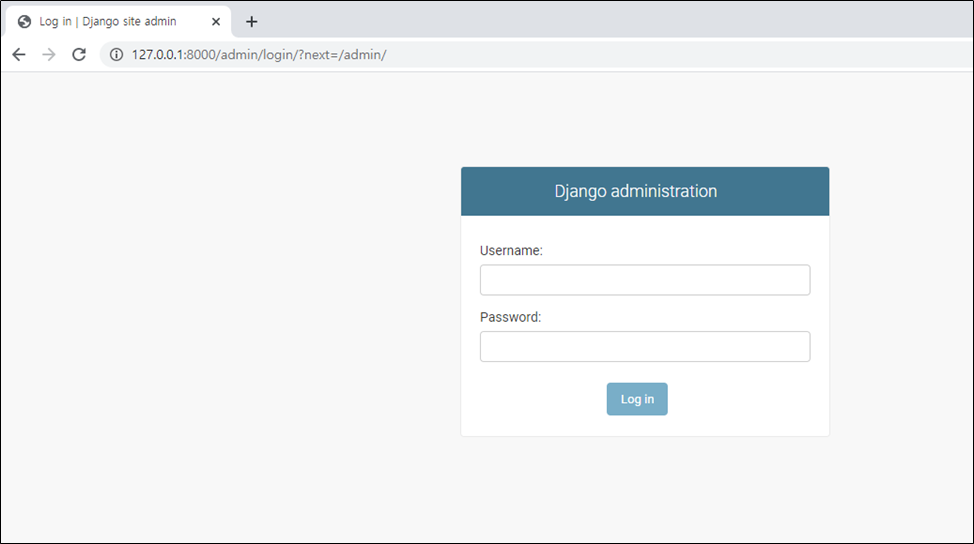The width and height of the screenshot is (974, 544).
Task: Click the Username: label
Action: pyautogui.click(x=511, y=251)
